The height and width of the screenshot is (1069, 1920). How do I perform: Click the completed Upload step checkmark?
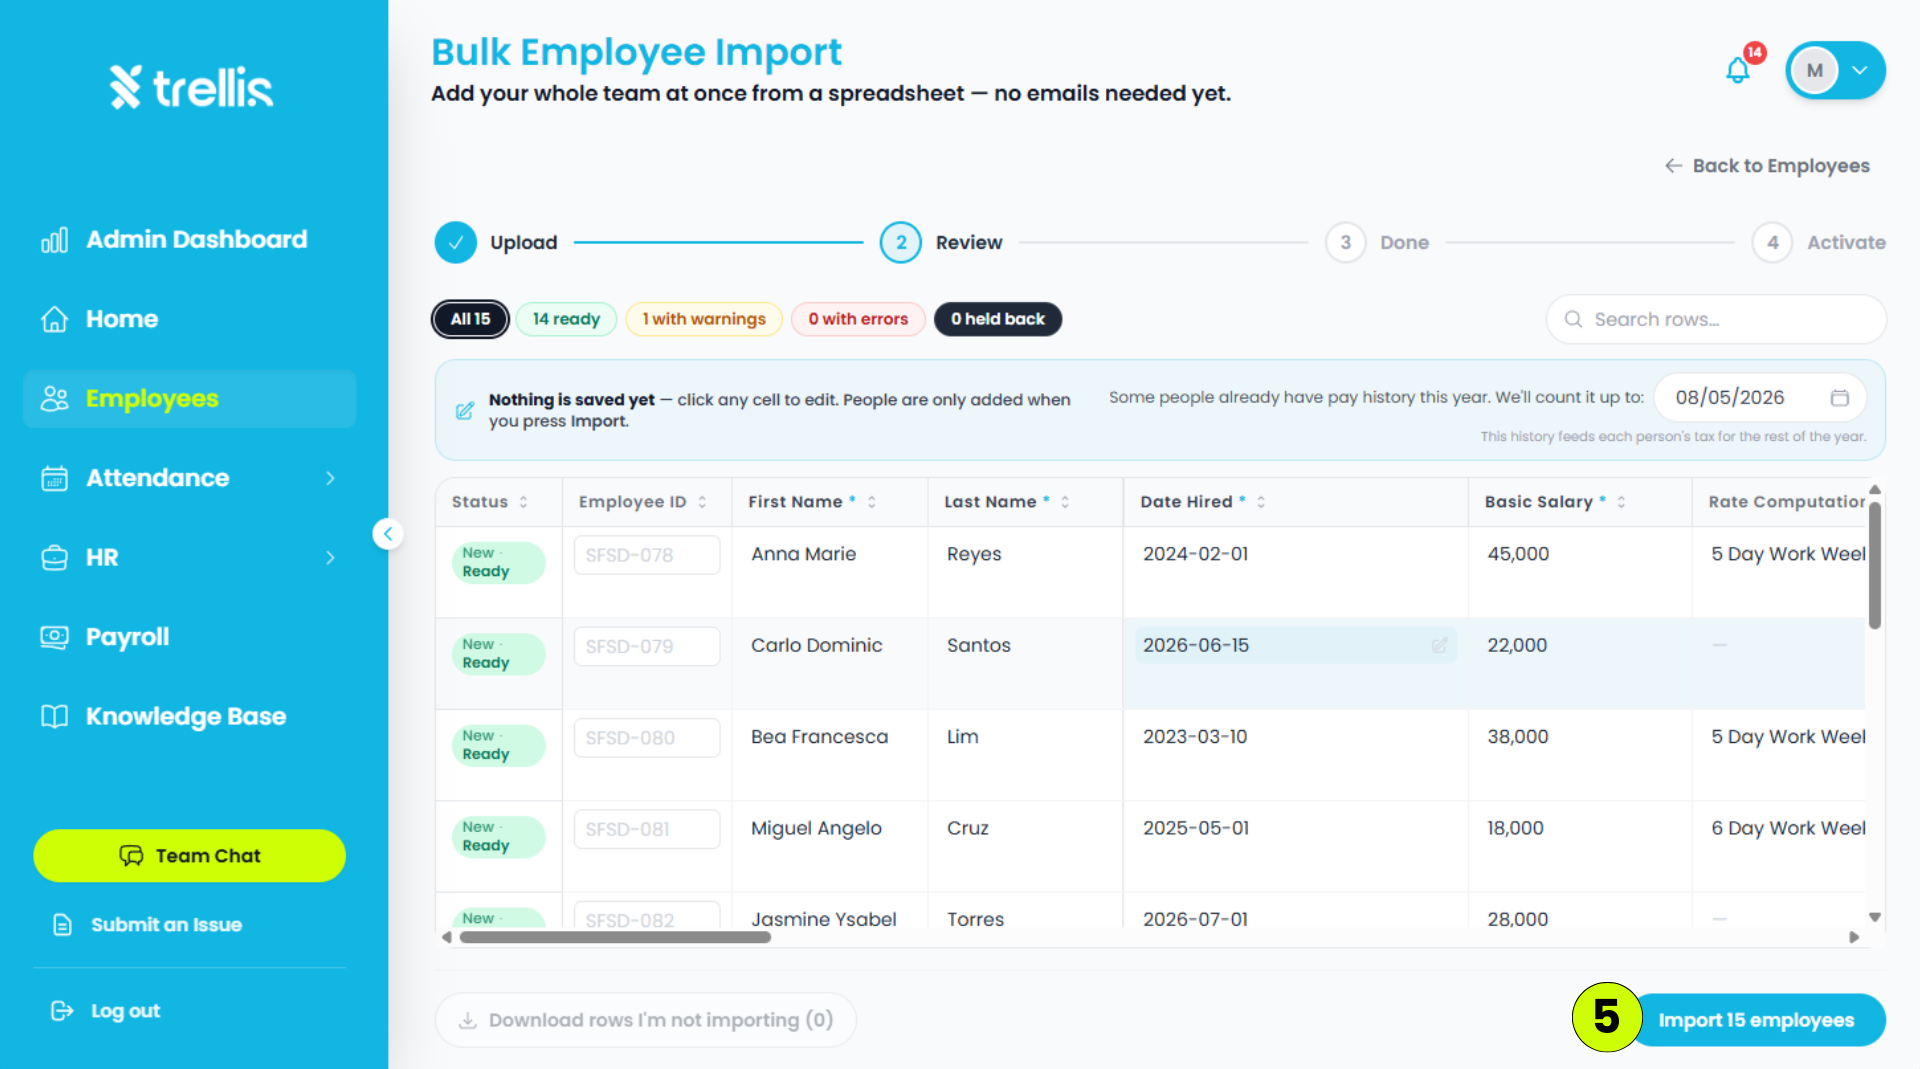[455, 242]
